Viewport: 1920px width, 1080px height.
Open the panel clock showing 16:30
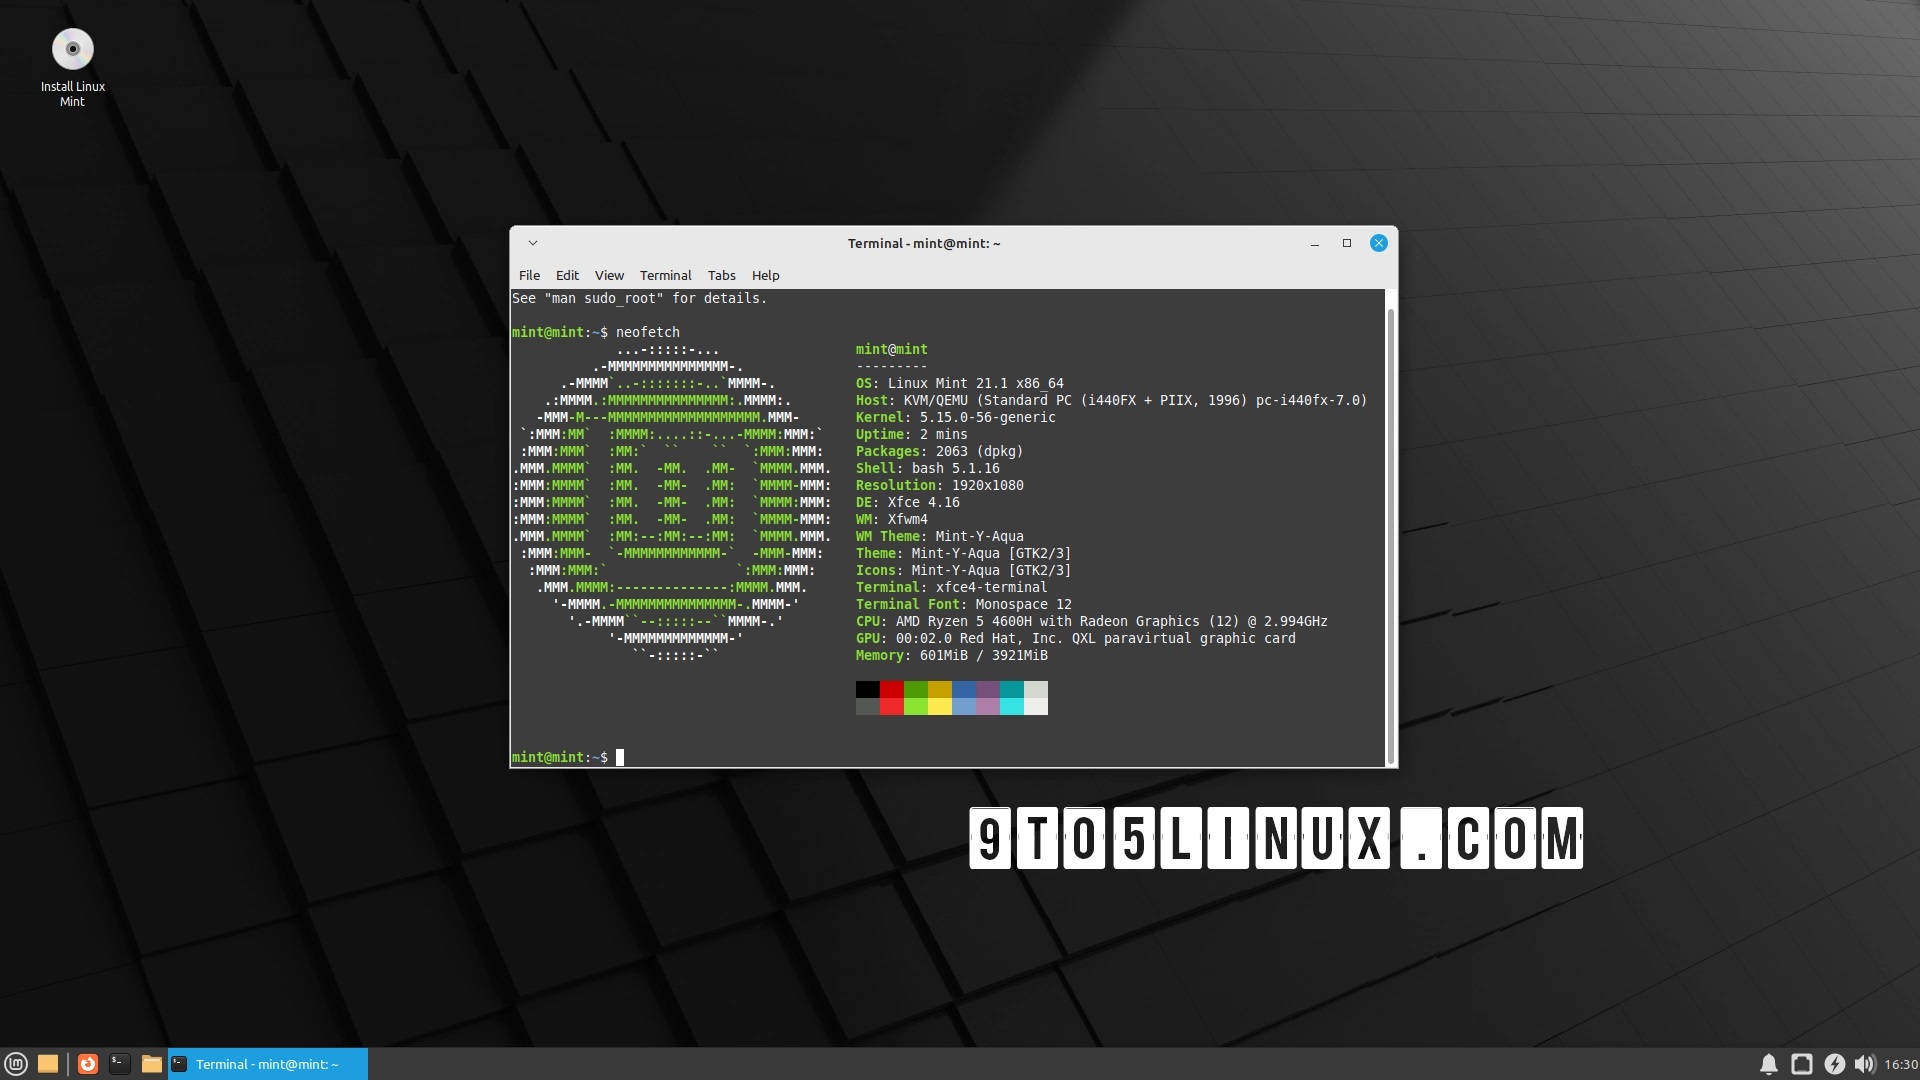coord(1901,1064)
